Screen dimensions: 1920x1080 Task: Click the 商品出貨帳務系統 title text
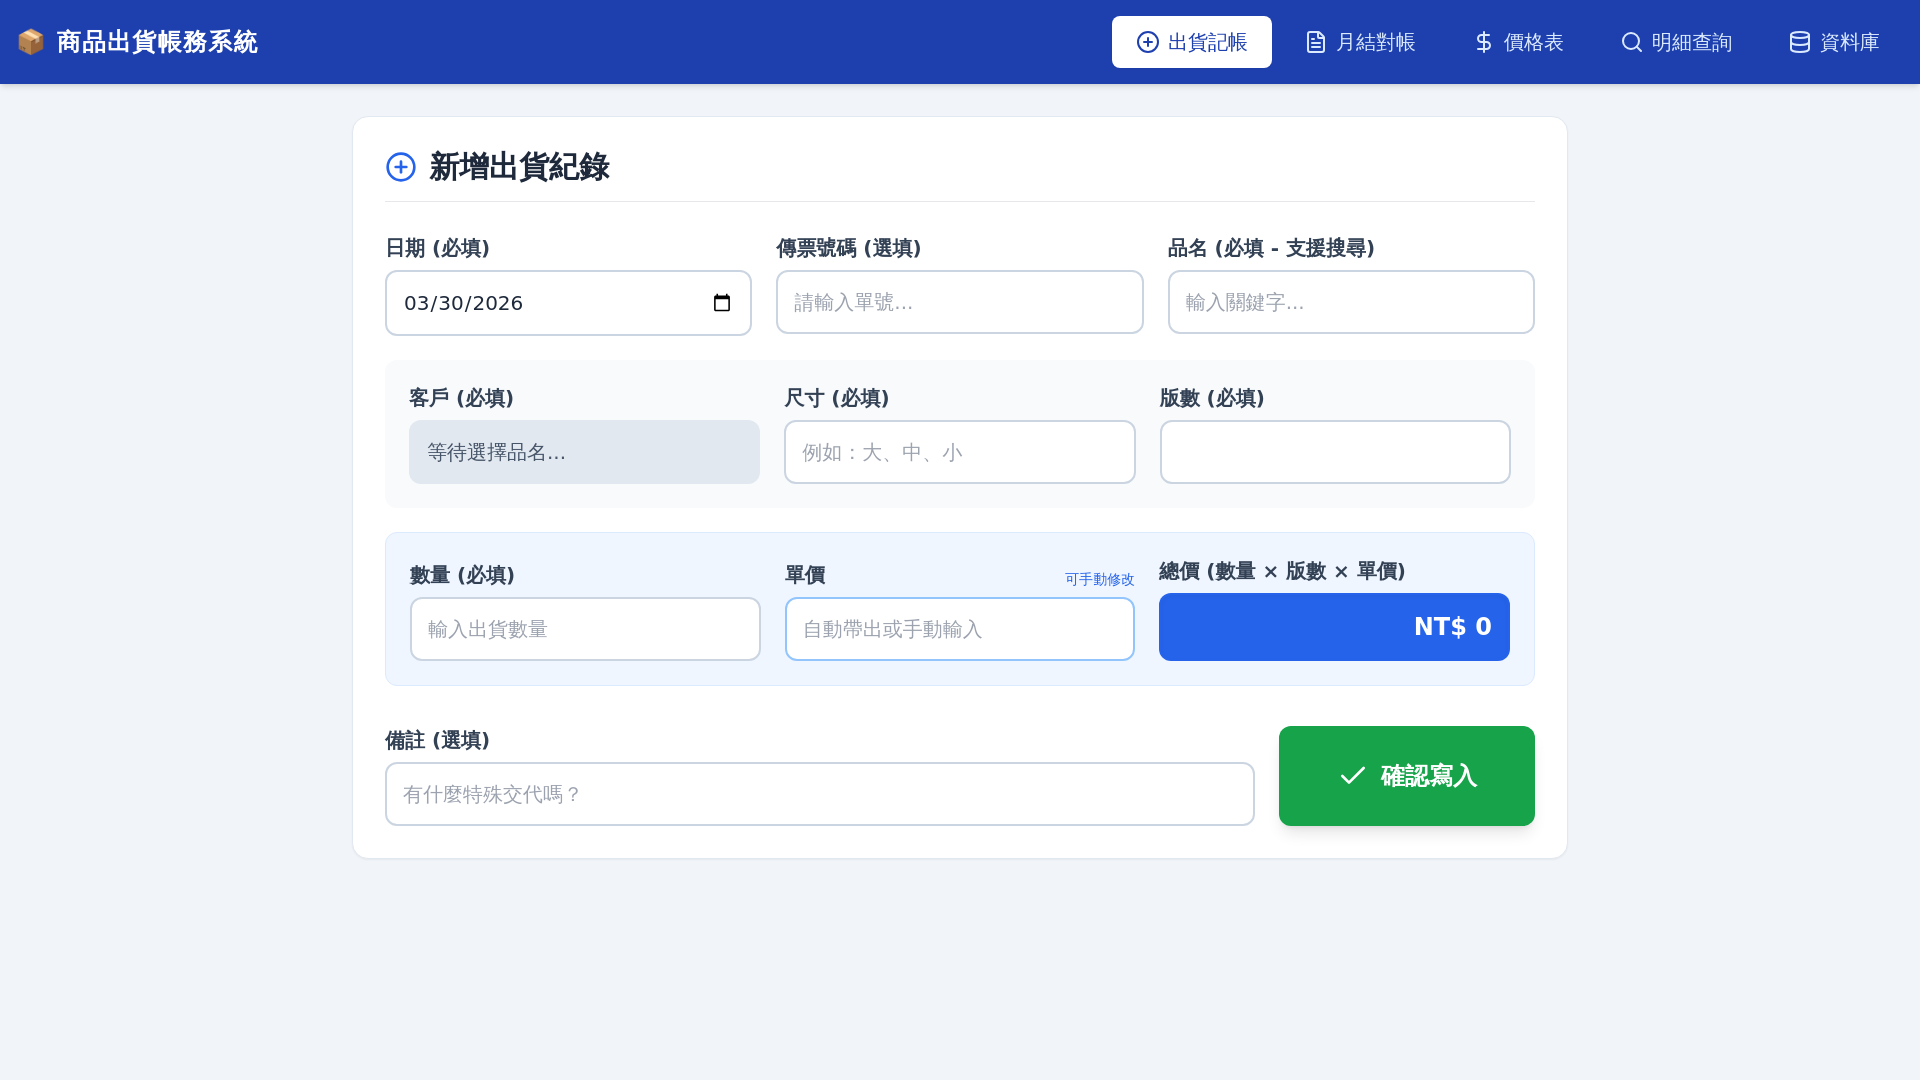point(157,42)
